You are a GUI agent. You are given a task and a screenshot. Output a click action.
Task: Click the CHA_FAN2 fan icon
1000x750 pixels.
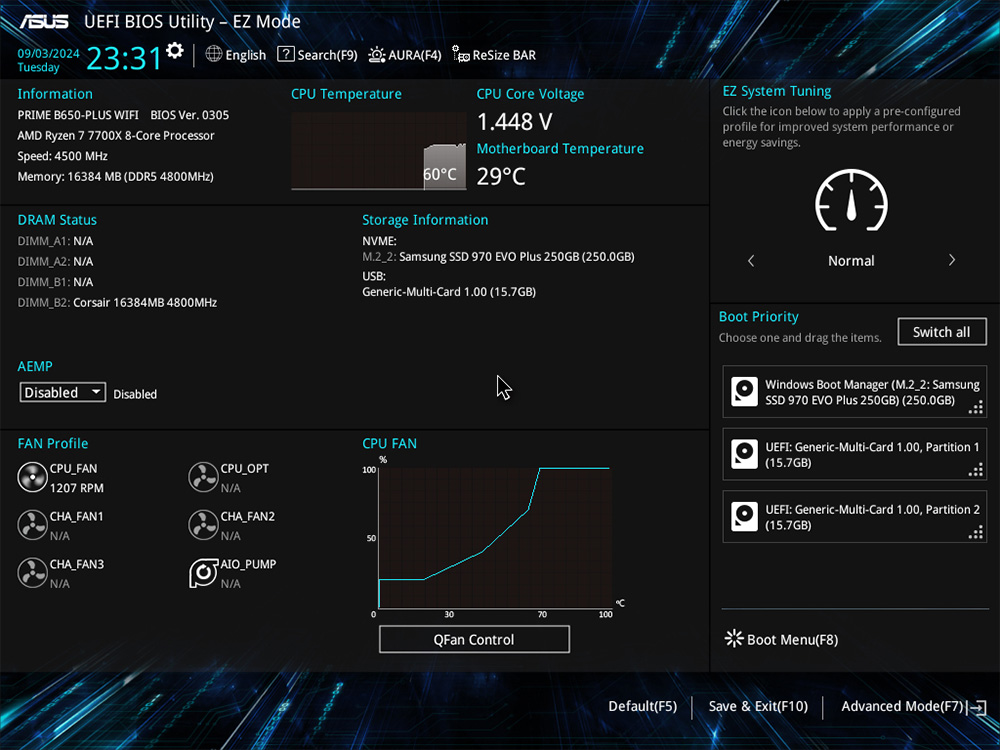(203, 526)
